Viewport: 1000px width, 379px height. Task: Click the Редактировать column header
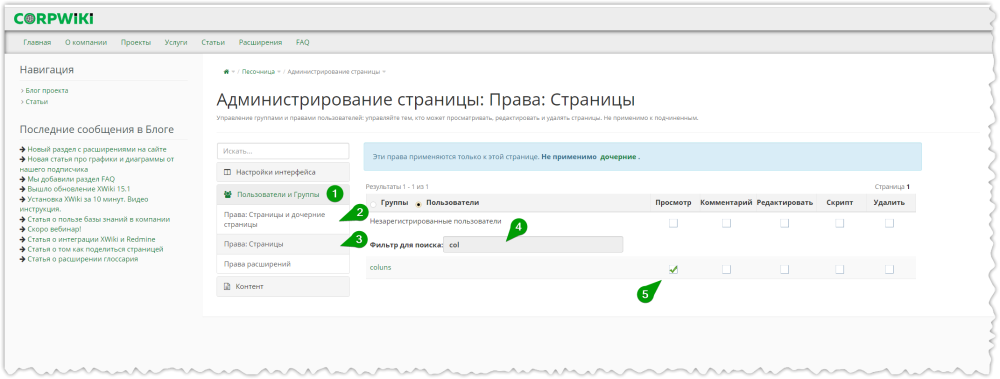(784, 203)
